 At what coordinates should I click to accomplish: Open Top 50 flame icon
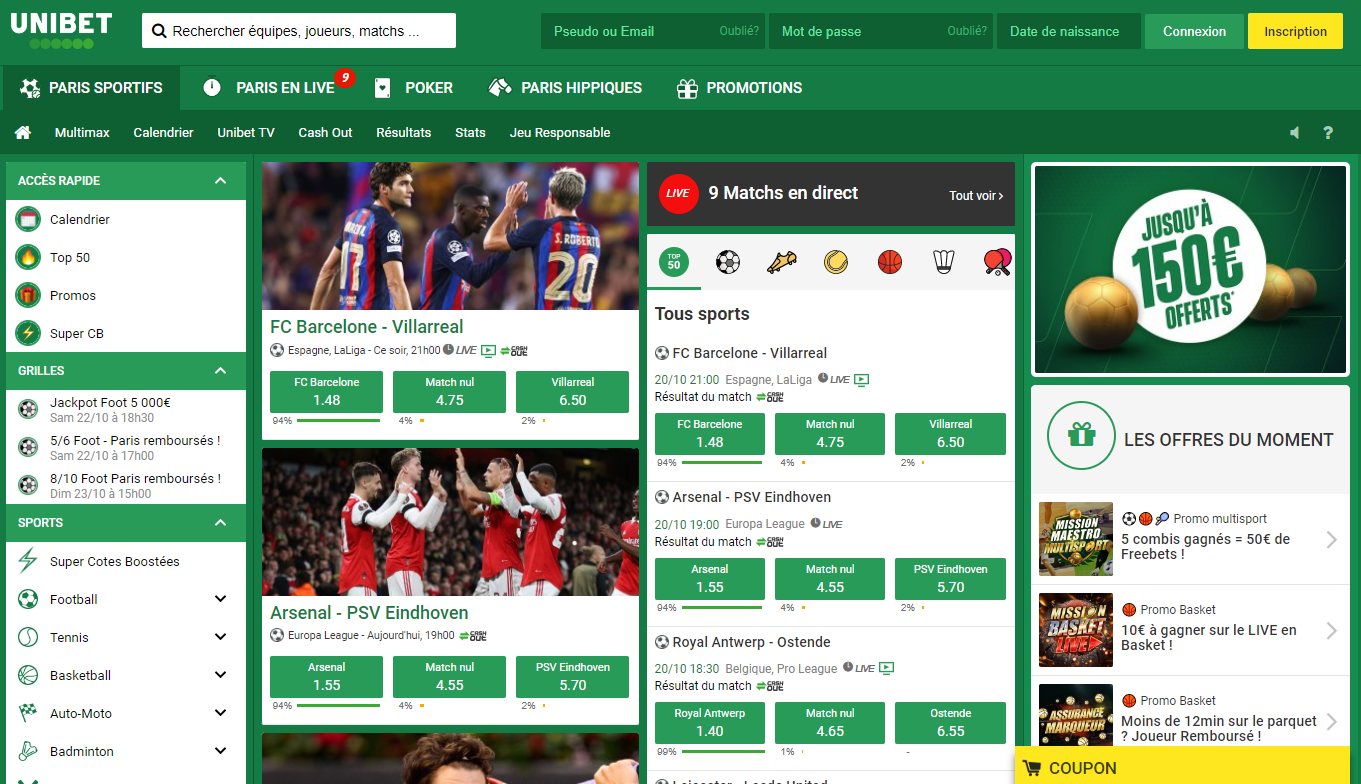coord(29,257)
